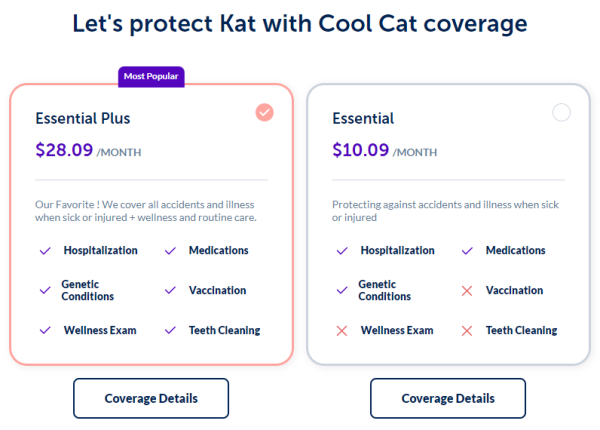The image size is (600, 430).
Task: Click the $28.09 monthly price
Action: click(64, 150)
